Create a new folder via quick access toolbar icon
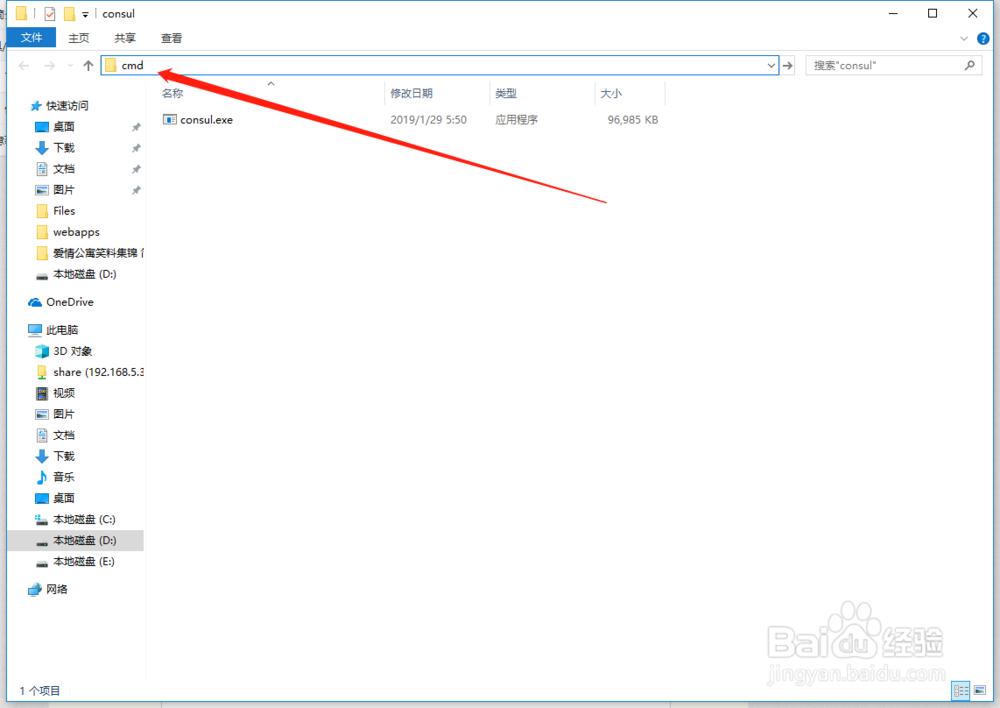The width and height of the screenshot is (1000, 708). click(67, 13)
